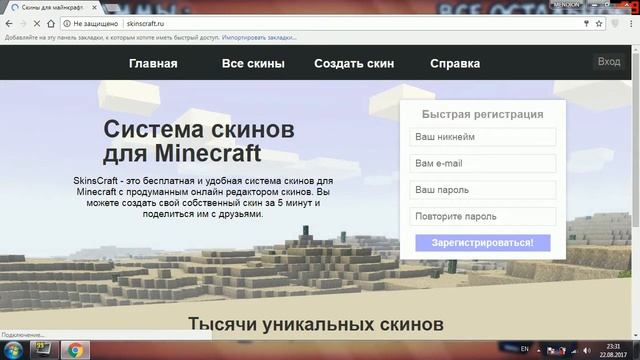Click the Система скинов для Minecraft heading
This screenshot has height=360, width=640.
click(x=199, y=141)
